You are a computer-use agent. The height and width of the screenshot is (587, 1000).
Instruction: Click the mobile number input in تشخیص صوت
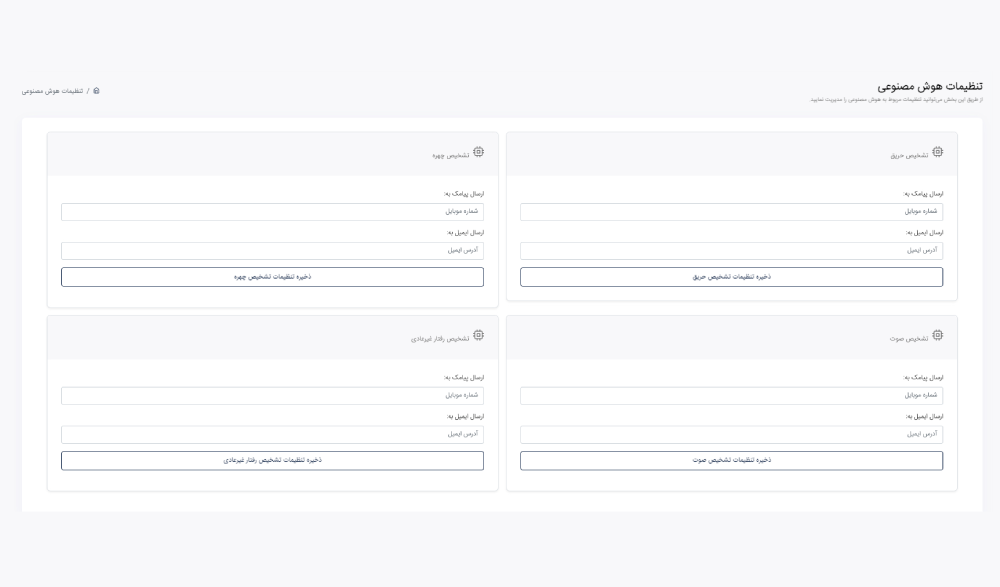(731, 396)
